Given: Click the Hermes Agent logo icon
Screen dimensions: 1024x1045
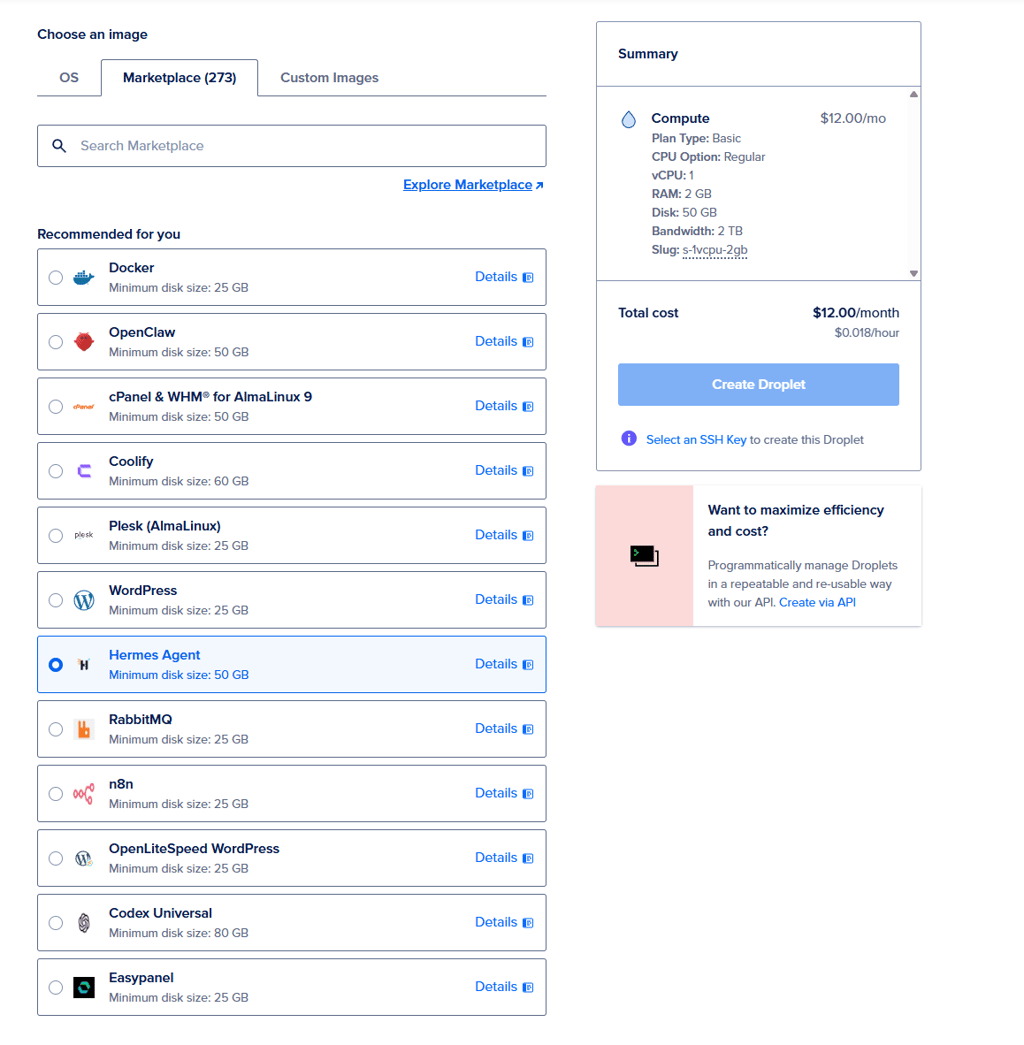Looking at the screenshot, I should (83, 664).
